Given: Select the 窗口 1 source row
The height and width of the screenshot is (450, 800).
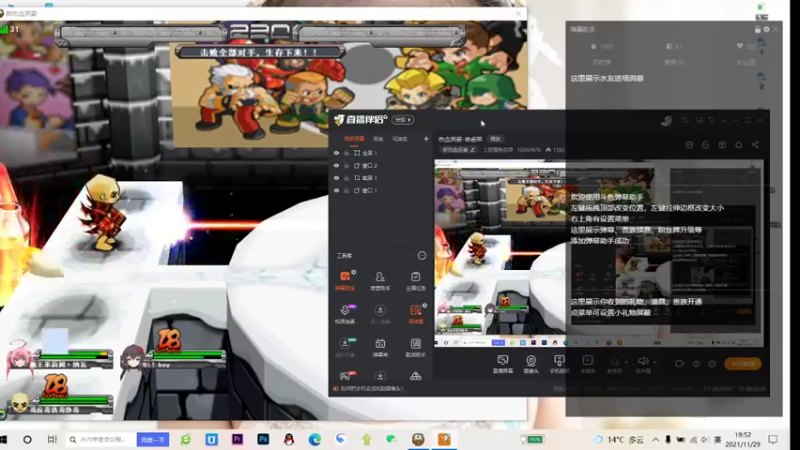Looking at the screenshot, I should (x=381, y=190).
